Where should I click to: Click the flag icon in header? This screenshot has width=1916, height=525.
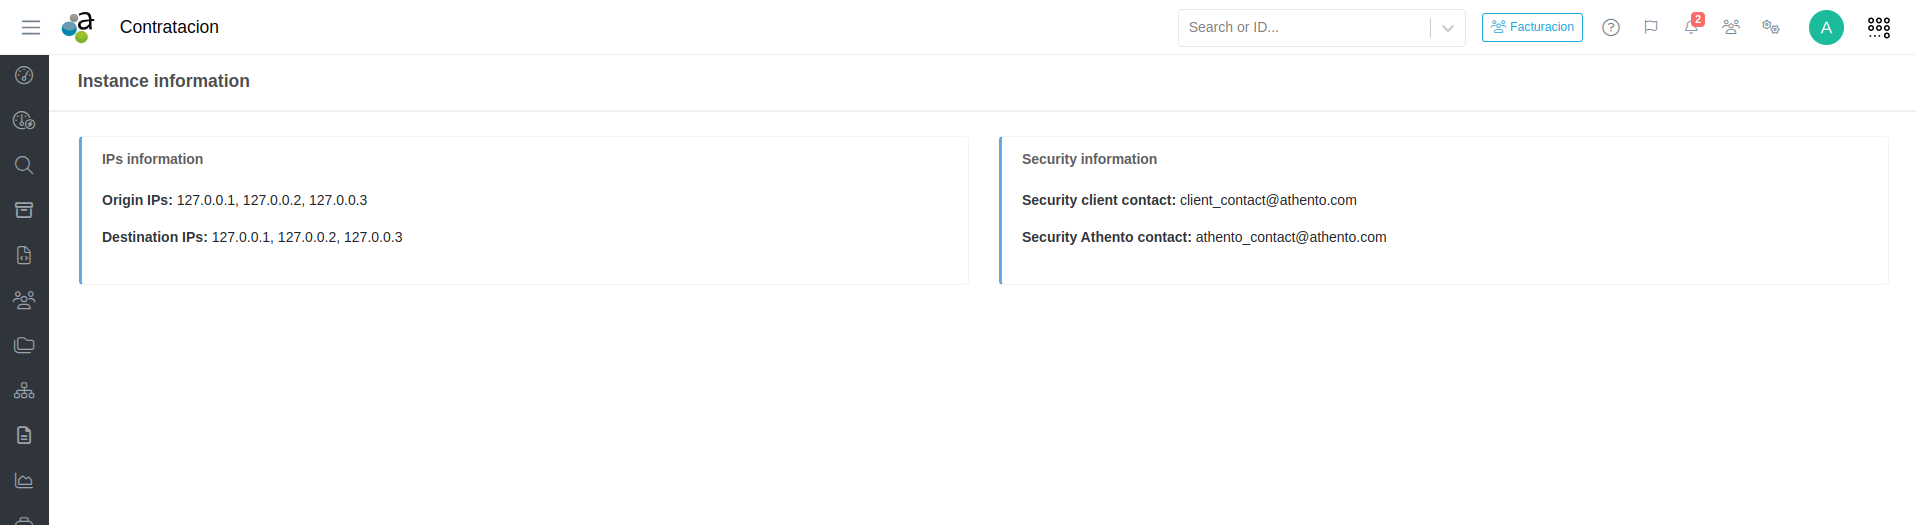[x=1651, y=27]
